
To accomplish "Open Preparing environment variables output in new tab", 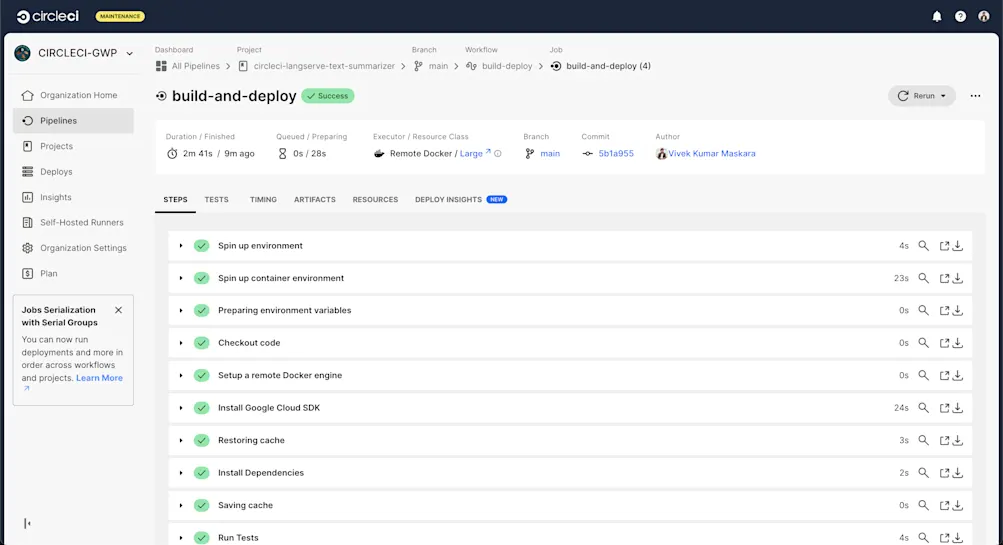I will [x=944, y=310].
